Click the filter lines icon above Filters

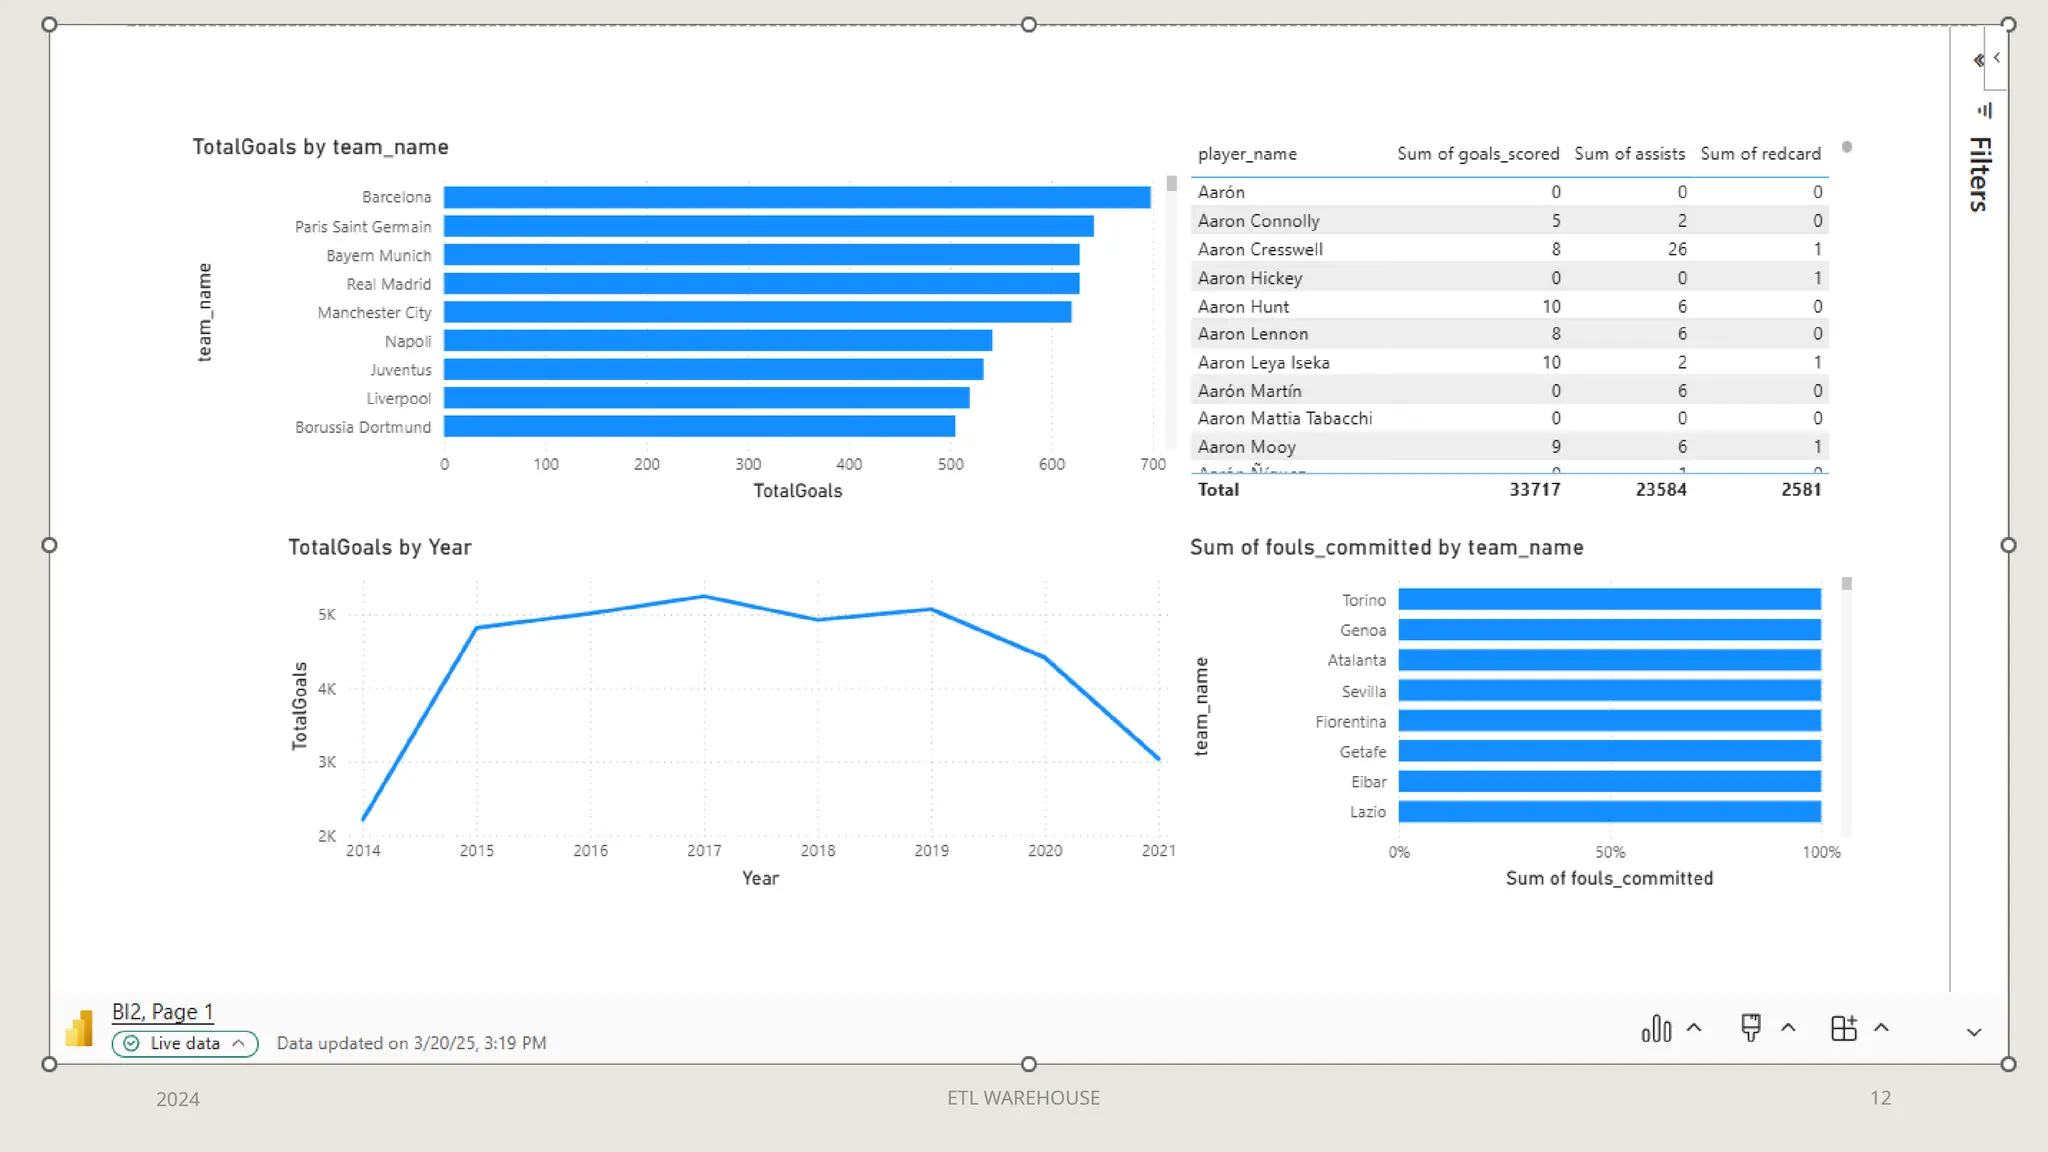click(x=1985, y=110)
